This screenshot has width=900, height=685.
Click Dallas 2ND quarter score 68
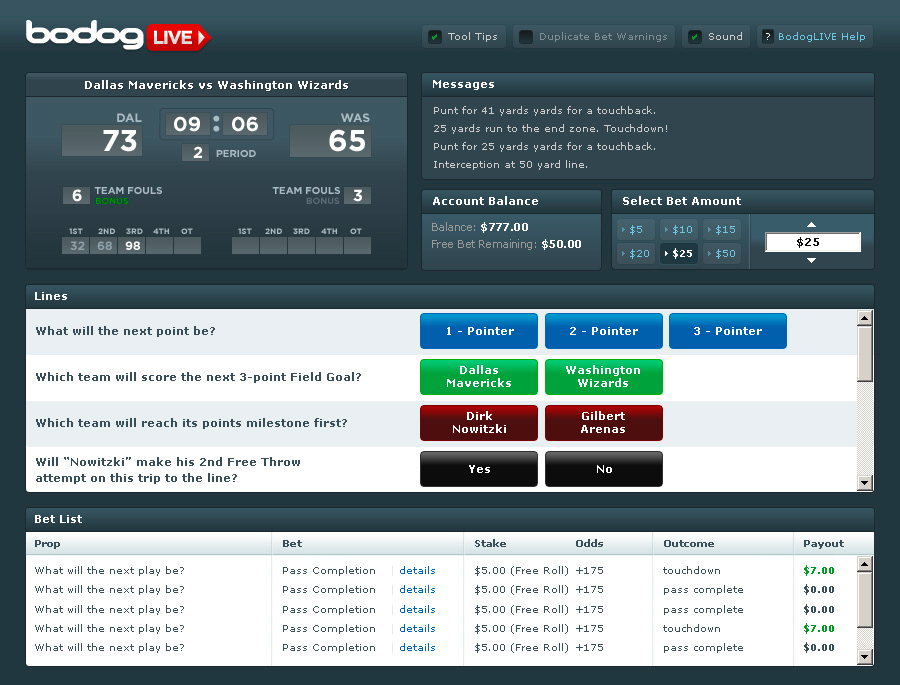point(104,246)
